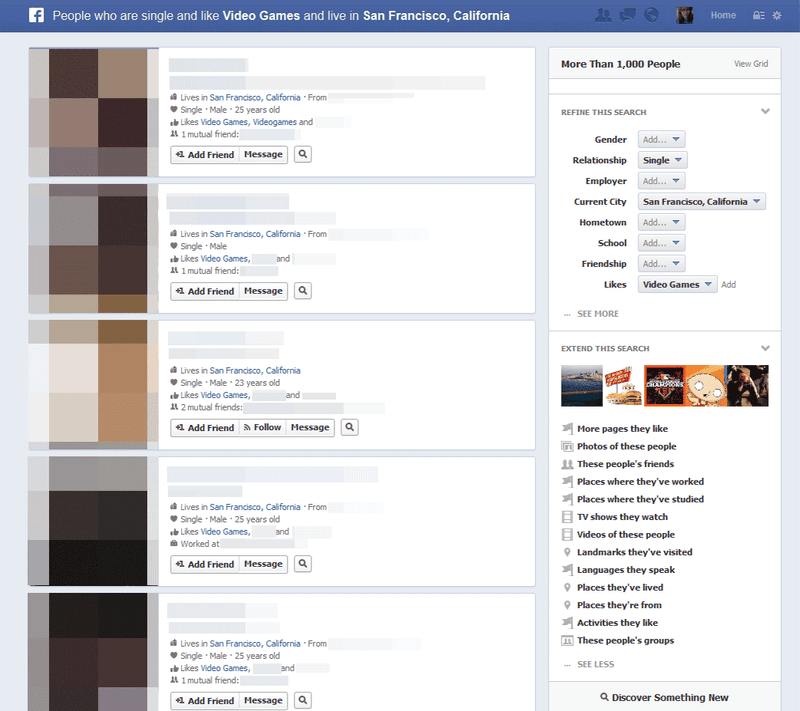Click Add Friend for first result
This screenshot has width=800, height=711.
pos(205,155)
